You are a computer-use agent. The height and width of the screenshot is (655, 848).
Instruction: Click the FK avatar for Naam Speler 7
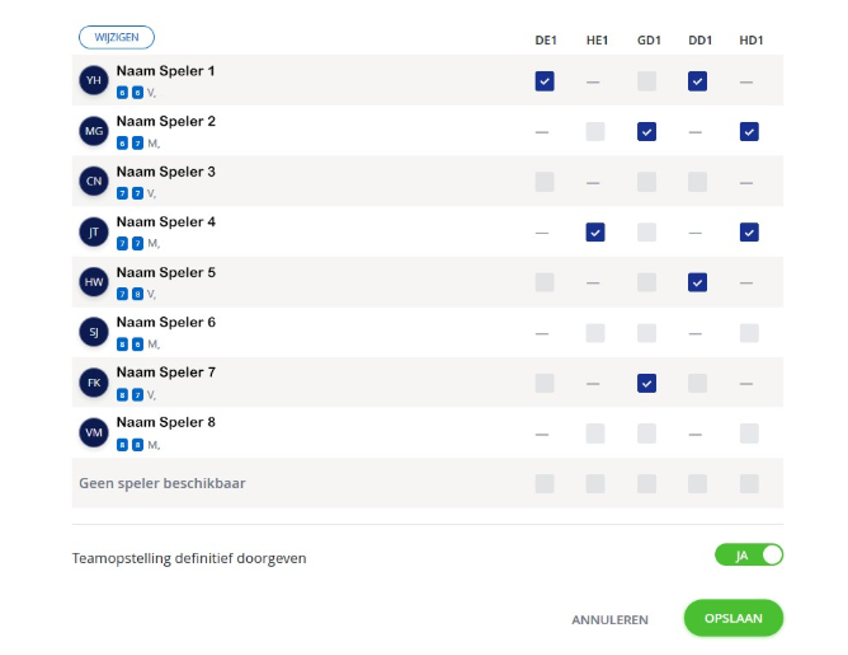click(x=93, y=382)
